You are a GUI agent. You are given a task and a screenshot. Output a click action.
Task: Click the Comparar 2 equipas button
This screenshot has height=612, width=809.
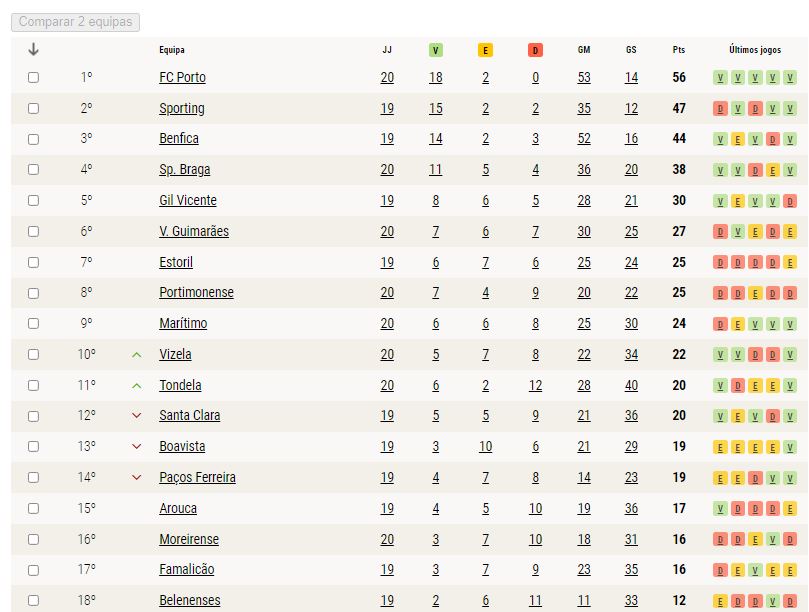coord(75,22)
